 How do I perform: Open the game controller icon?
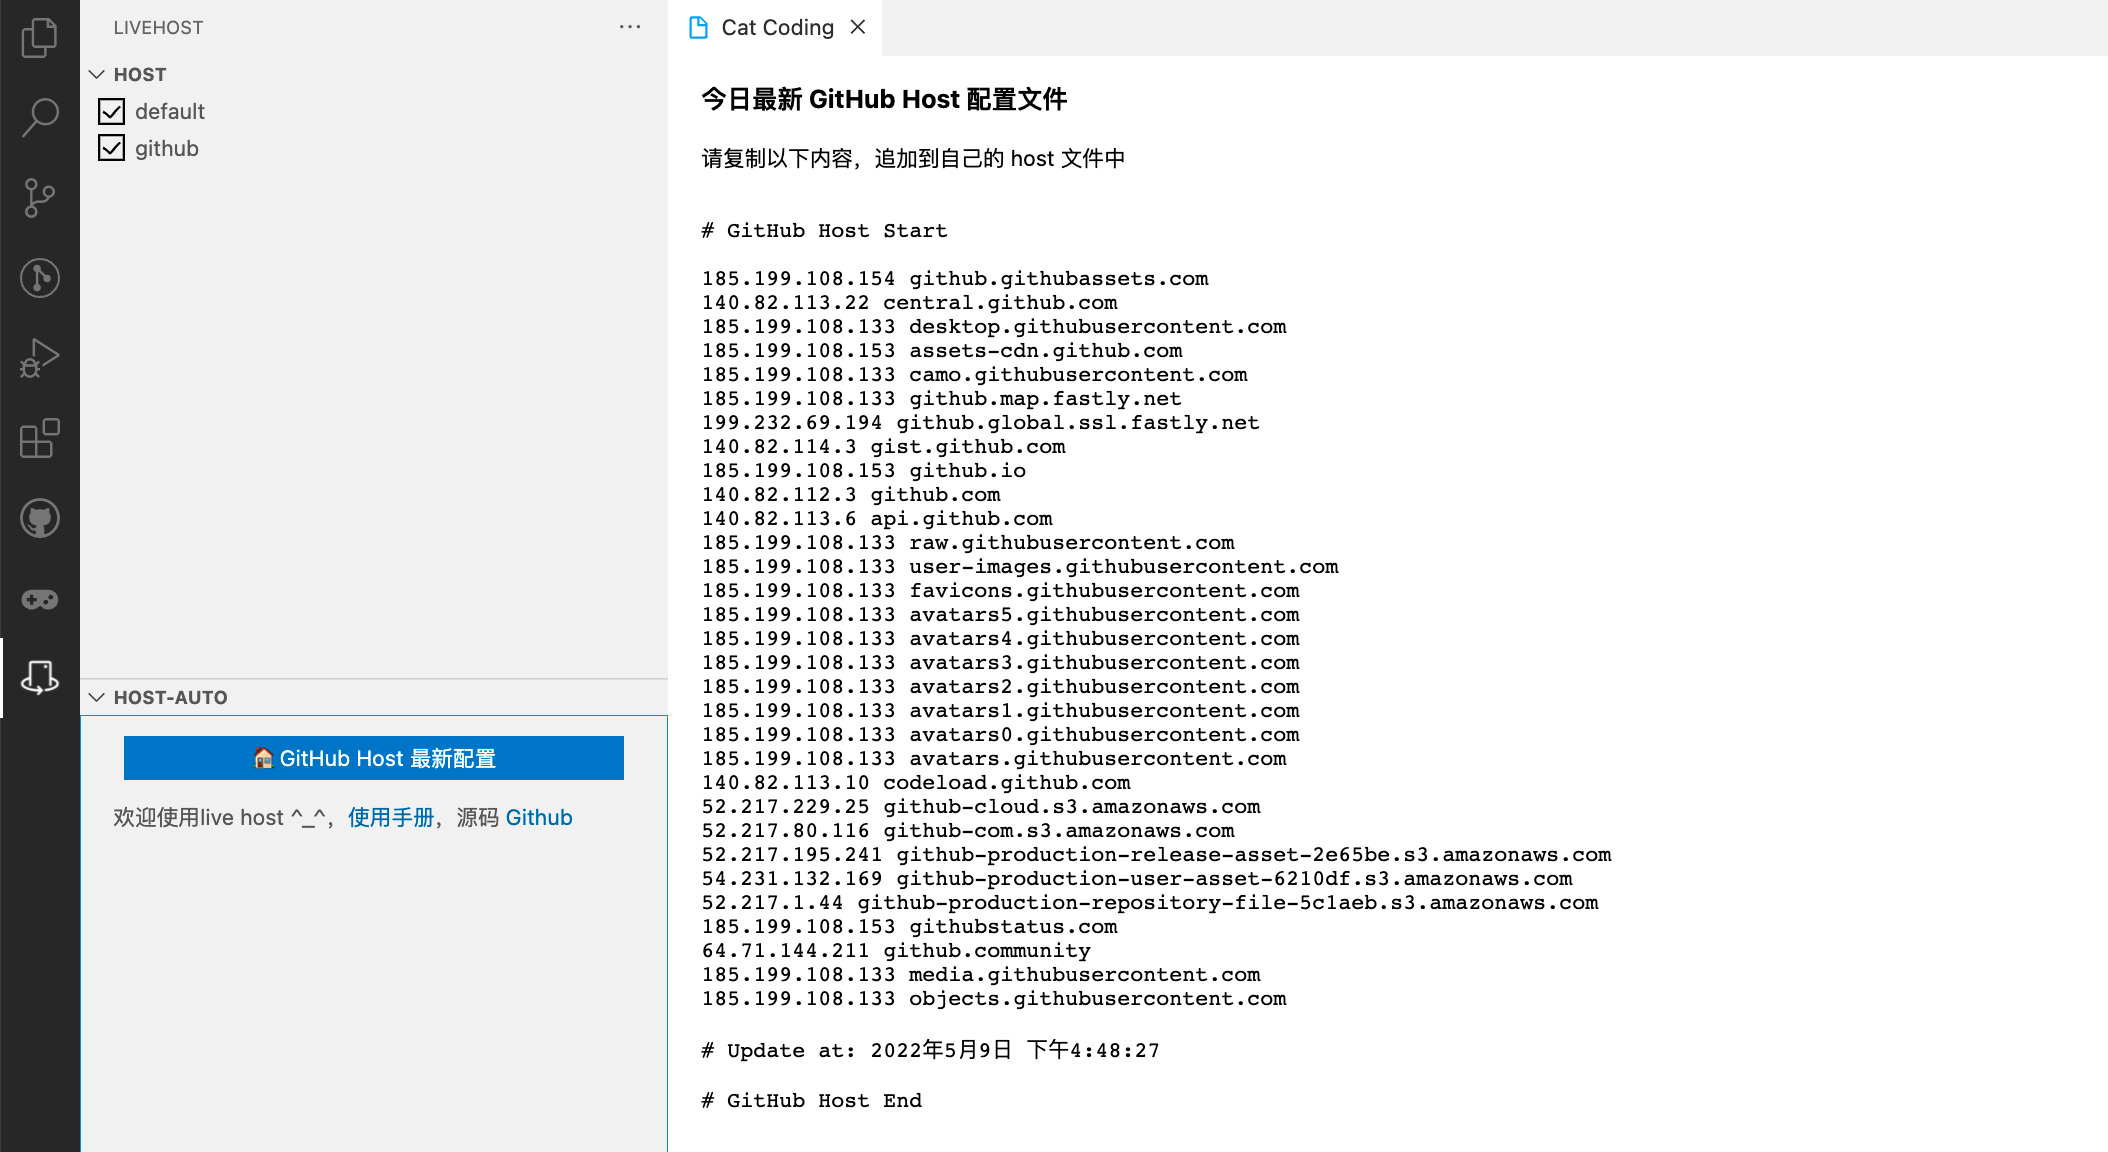click(39, 599)
